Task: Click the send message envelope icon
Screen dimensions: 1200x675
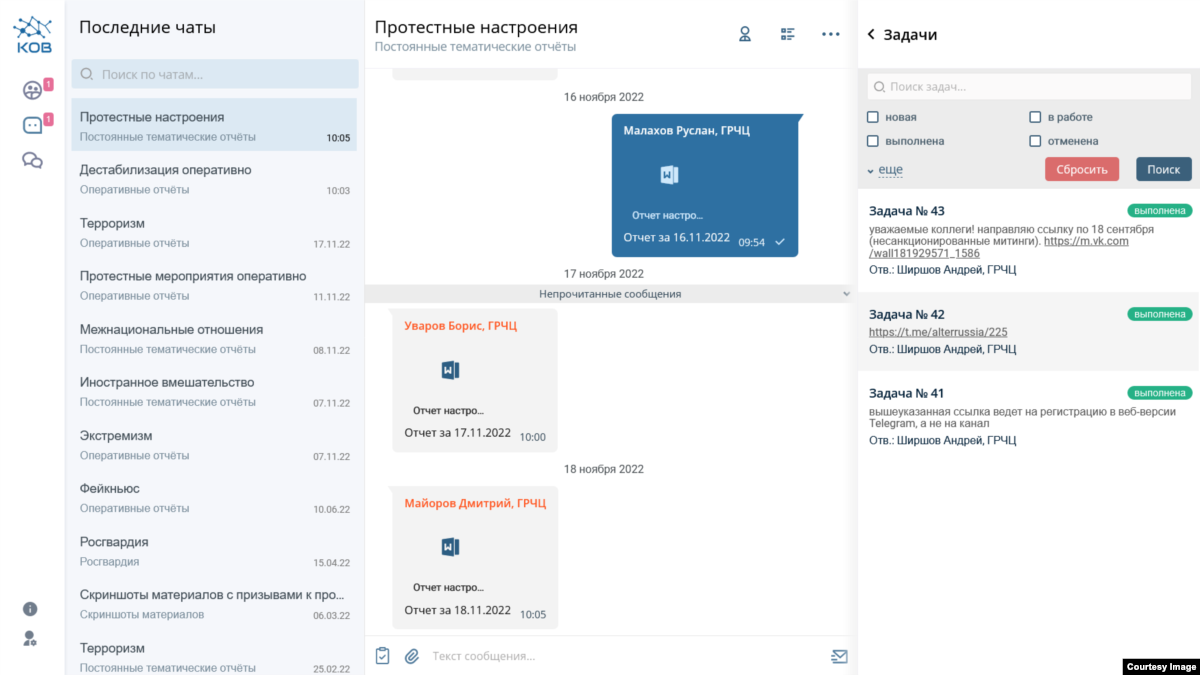Action: click(x=838, y=656)
